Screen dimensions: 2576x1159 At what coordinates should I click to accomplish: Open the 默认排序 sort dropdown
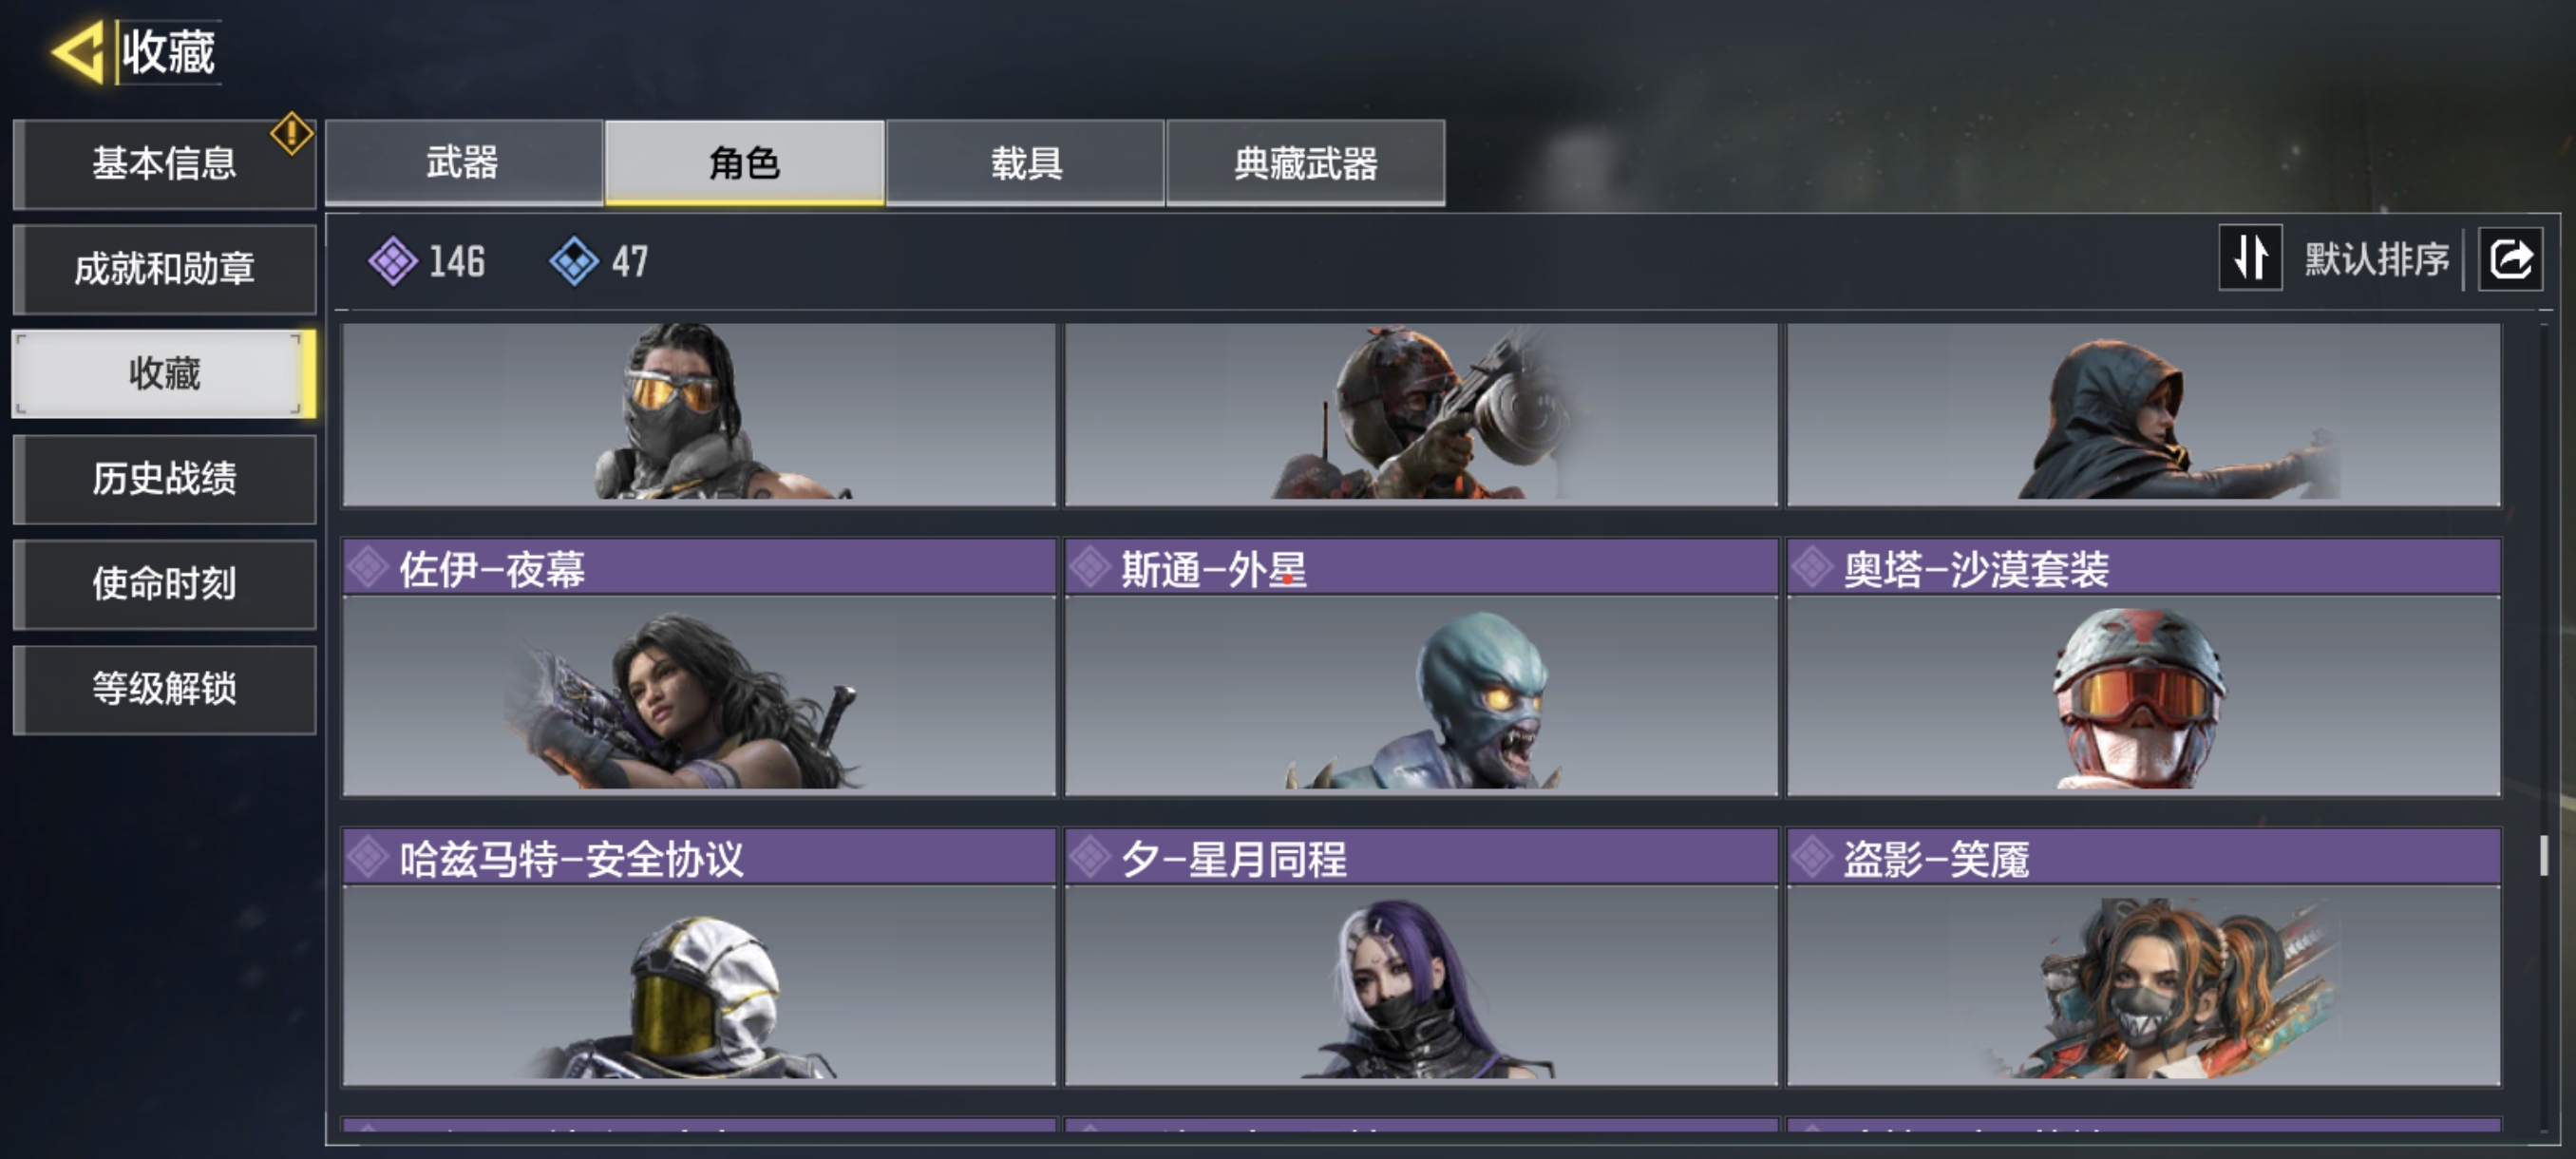[2376, 259]
